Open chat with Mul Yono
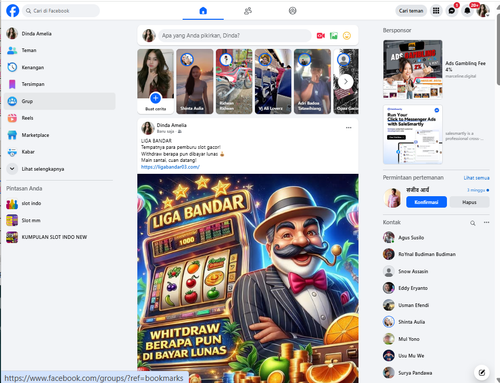Viewport: 500px width, 383px height. click(x=436, y=339)
